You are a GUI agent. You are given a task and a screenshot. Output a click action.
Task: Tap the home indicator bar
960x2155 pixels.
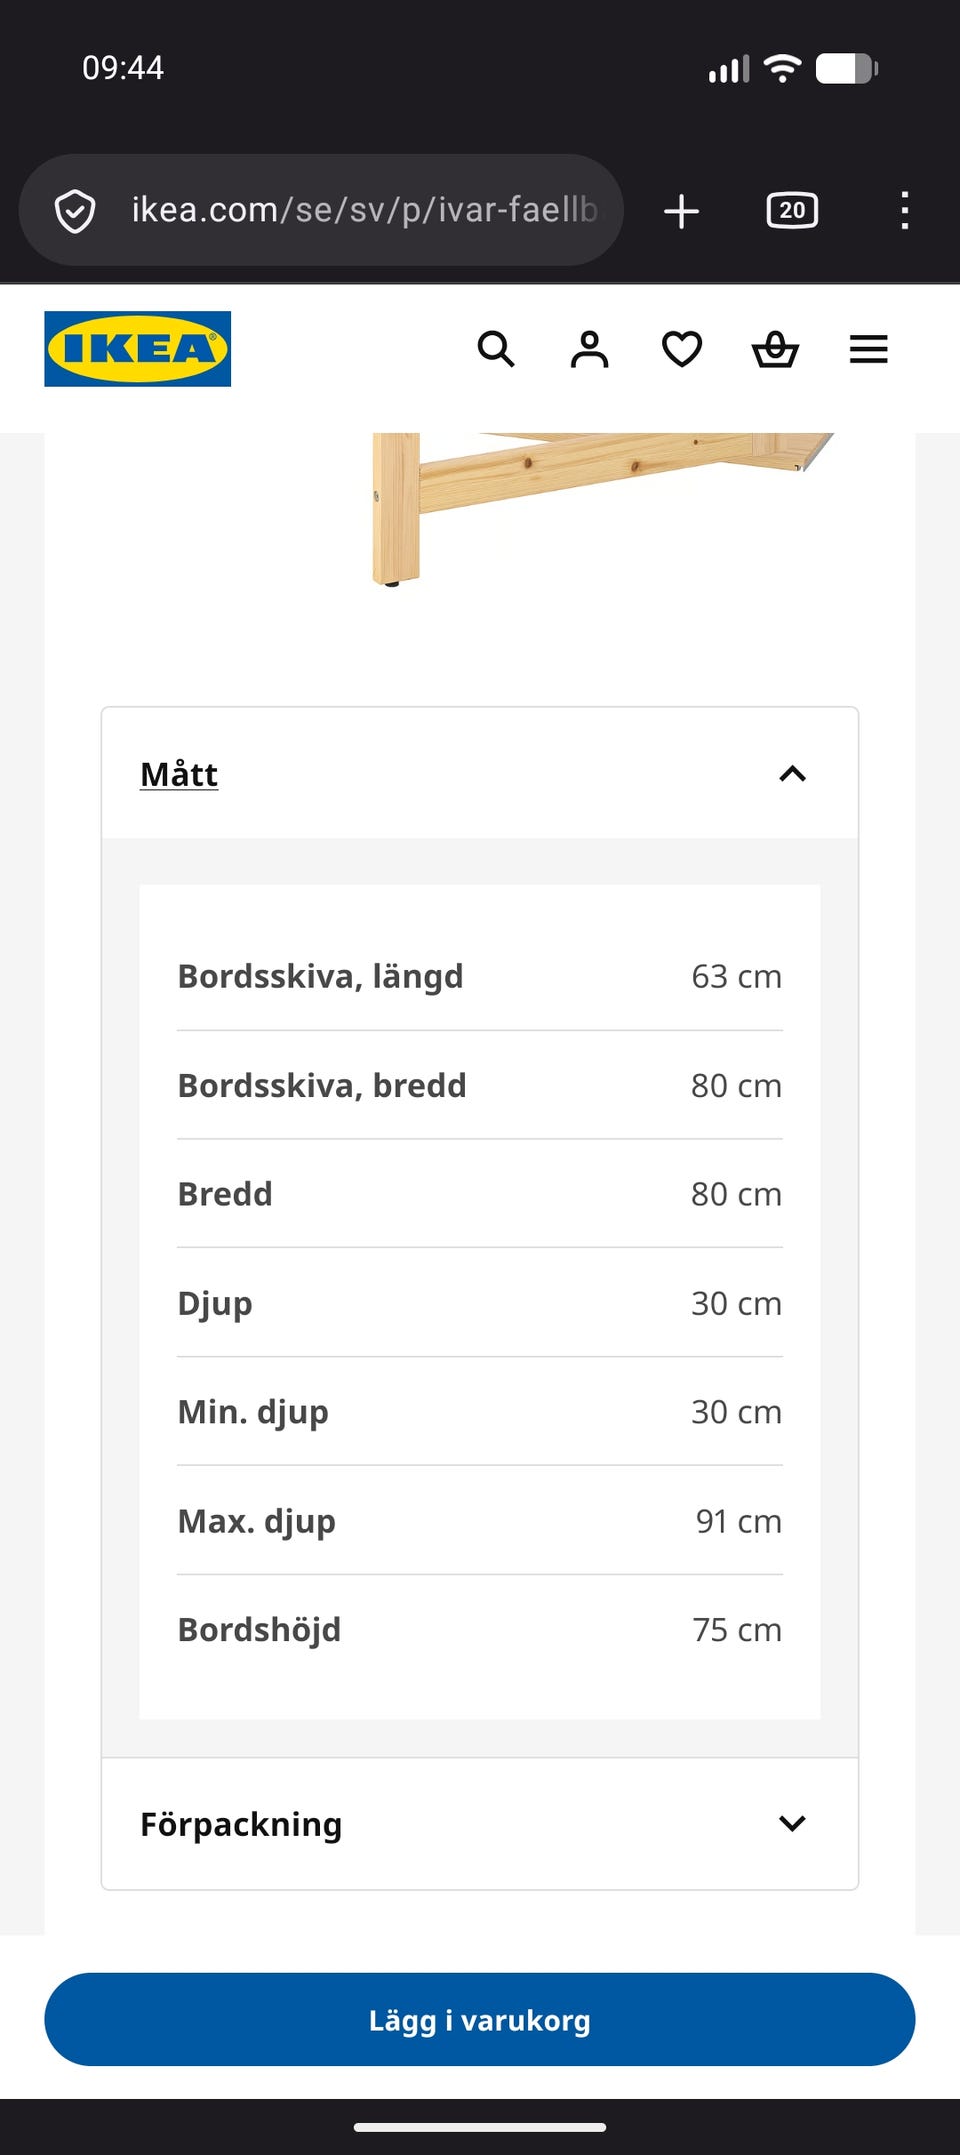tap(480, 2127)
